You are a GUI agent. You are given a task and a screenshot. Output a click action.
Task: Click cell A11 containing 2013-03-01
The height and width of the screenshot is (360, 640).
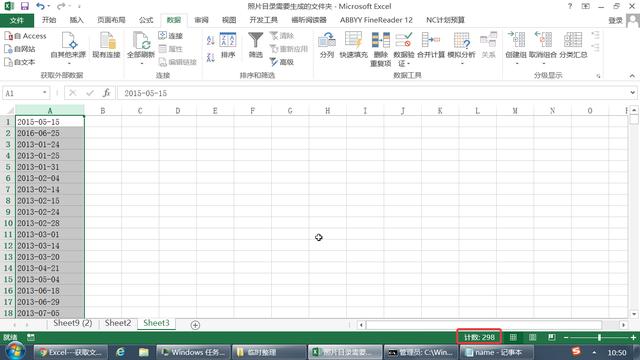(x=50, y=234)
